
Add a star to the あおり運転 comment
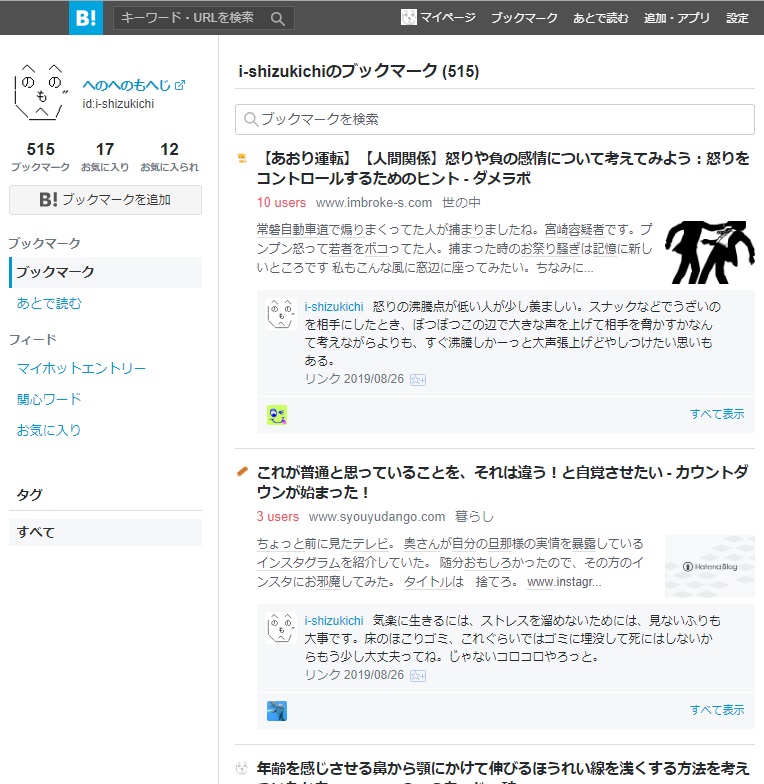[x=418, y=380]
